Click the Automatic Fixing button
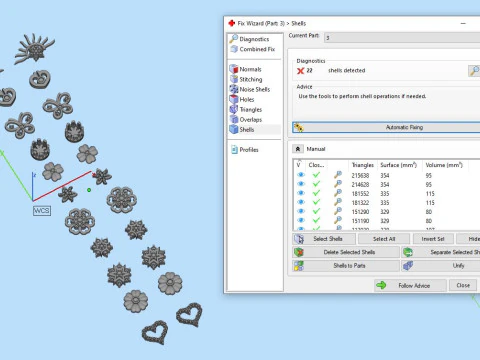This screenshot has width=480, height=360. pyautogui.click(x=386, y=127)
